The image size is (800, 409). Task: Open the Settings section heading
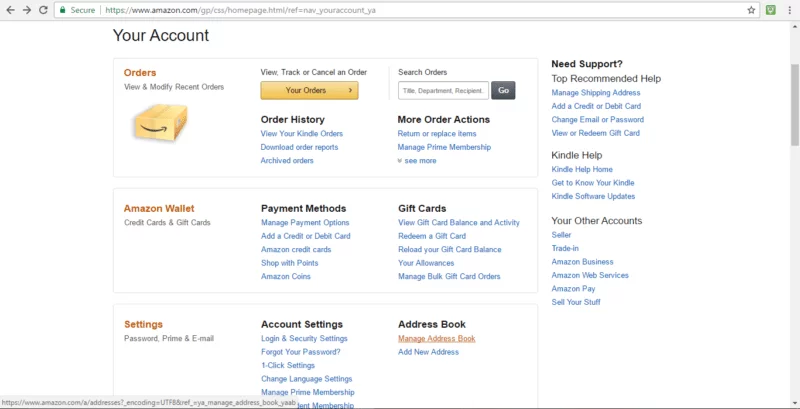[x=143, y=324]
